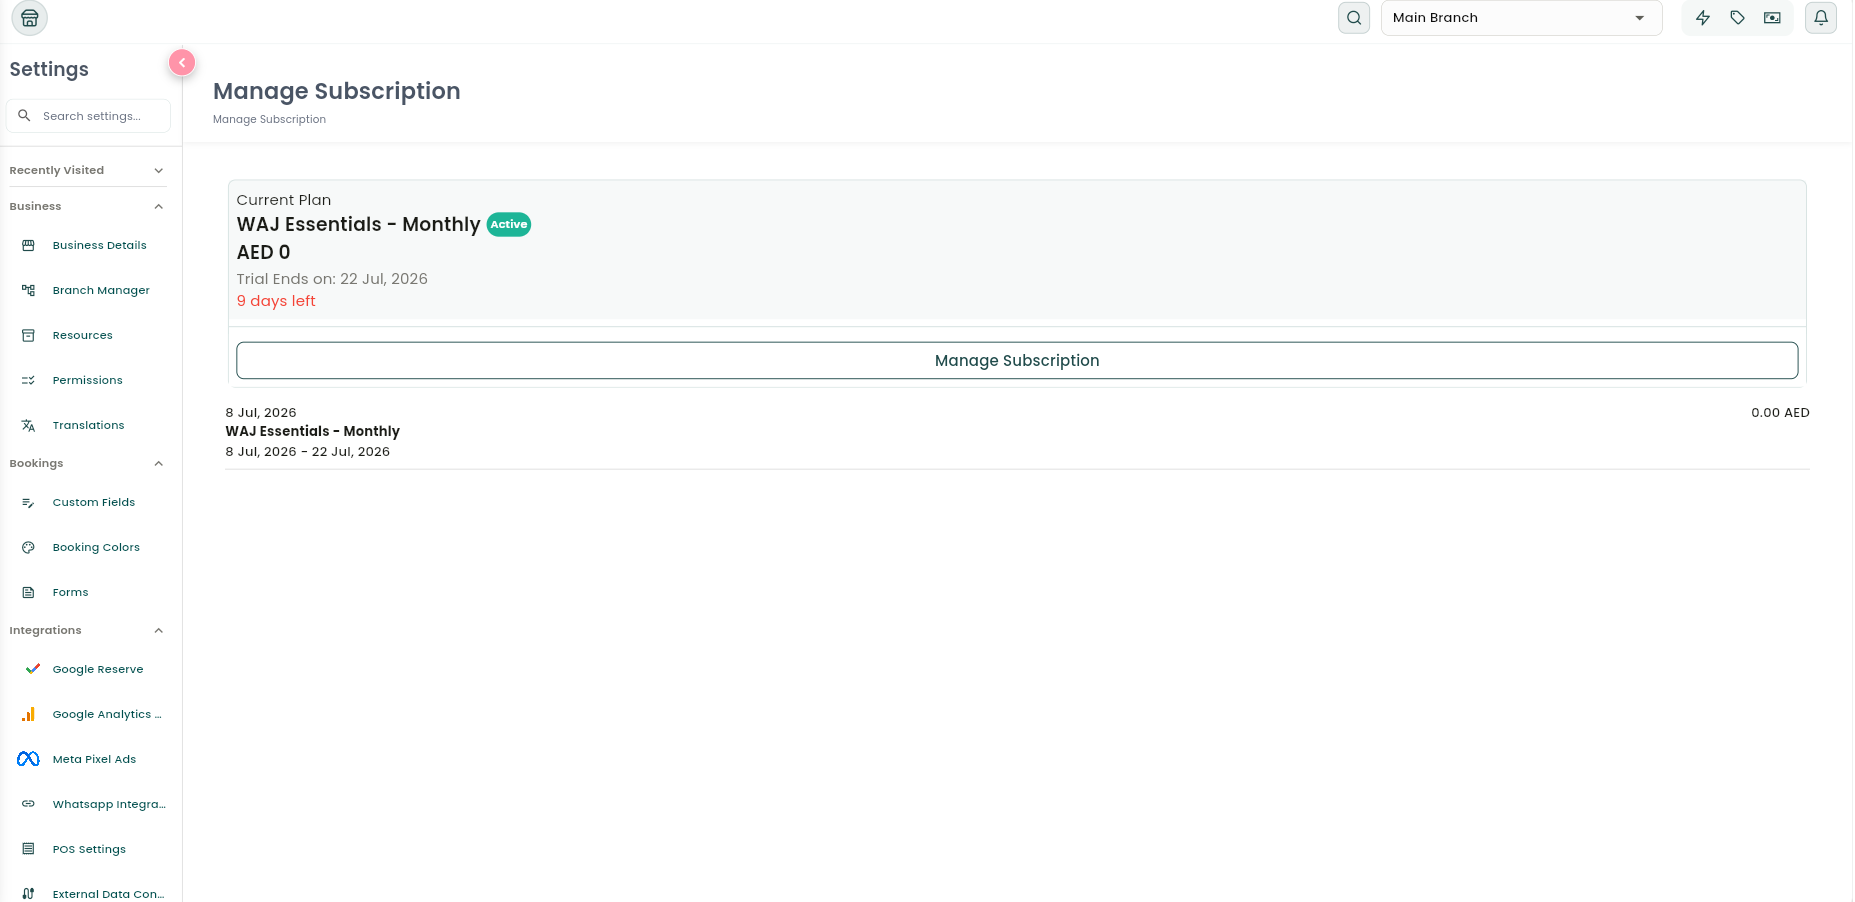
Task: Expand the Recently Visited section
Action: 87,171
